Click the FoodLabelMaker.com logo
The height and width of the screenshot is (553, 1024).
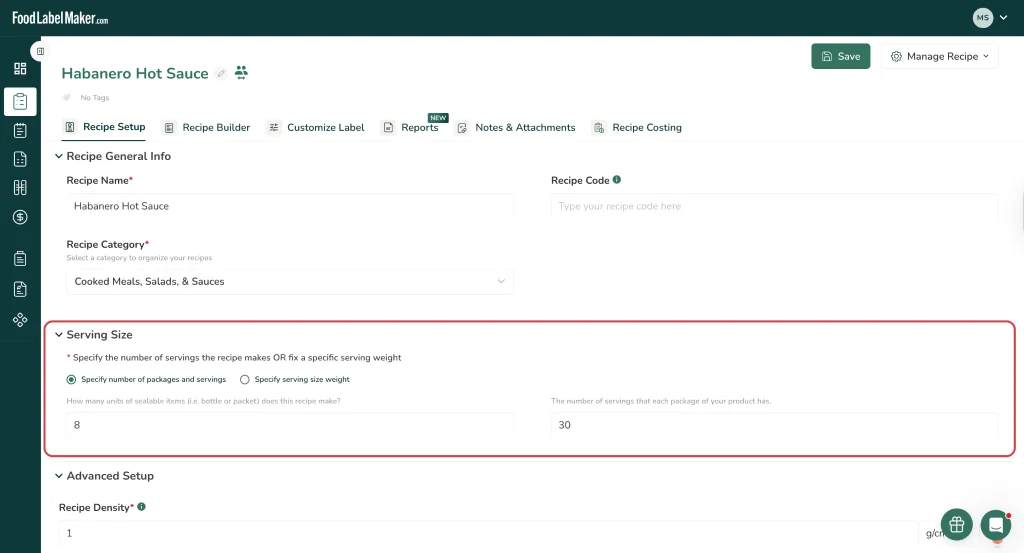pos(60,18)
